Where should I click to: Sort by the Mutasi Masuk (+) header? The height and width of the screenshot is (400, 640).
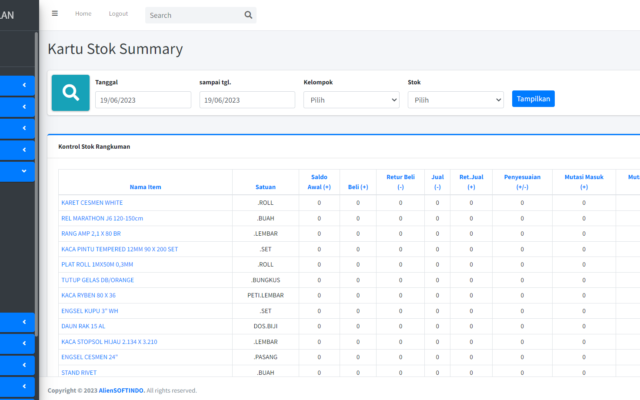point(584,182)
